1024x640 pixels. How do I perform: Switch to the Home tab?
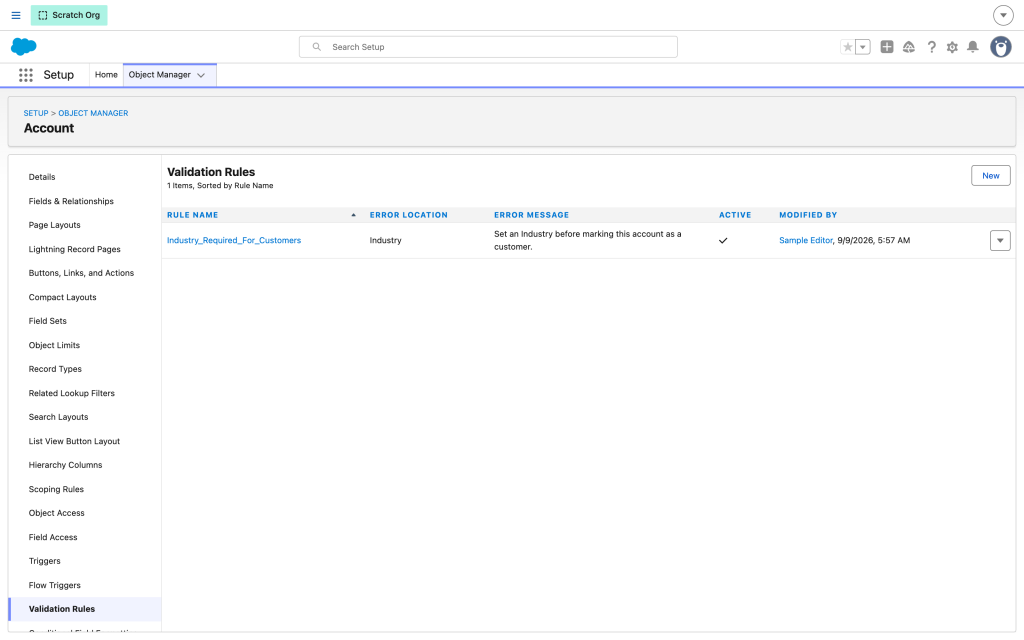pyautogui.click(x=106, y=74)
